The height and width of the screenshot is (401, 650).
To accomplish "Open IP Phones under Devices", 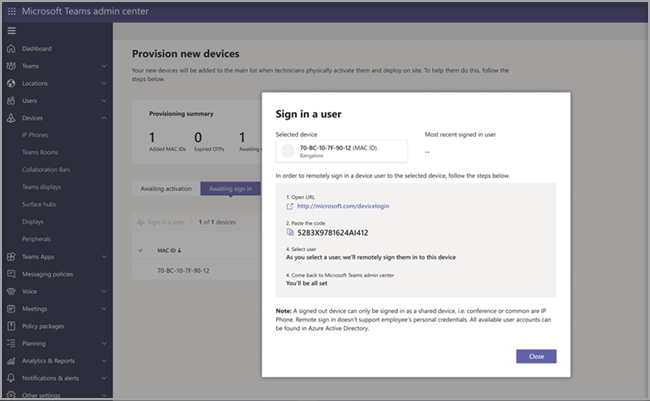I will [35, 135].
